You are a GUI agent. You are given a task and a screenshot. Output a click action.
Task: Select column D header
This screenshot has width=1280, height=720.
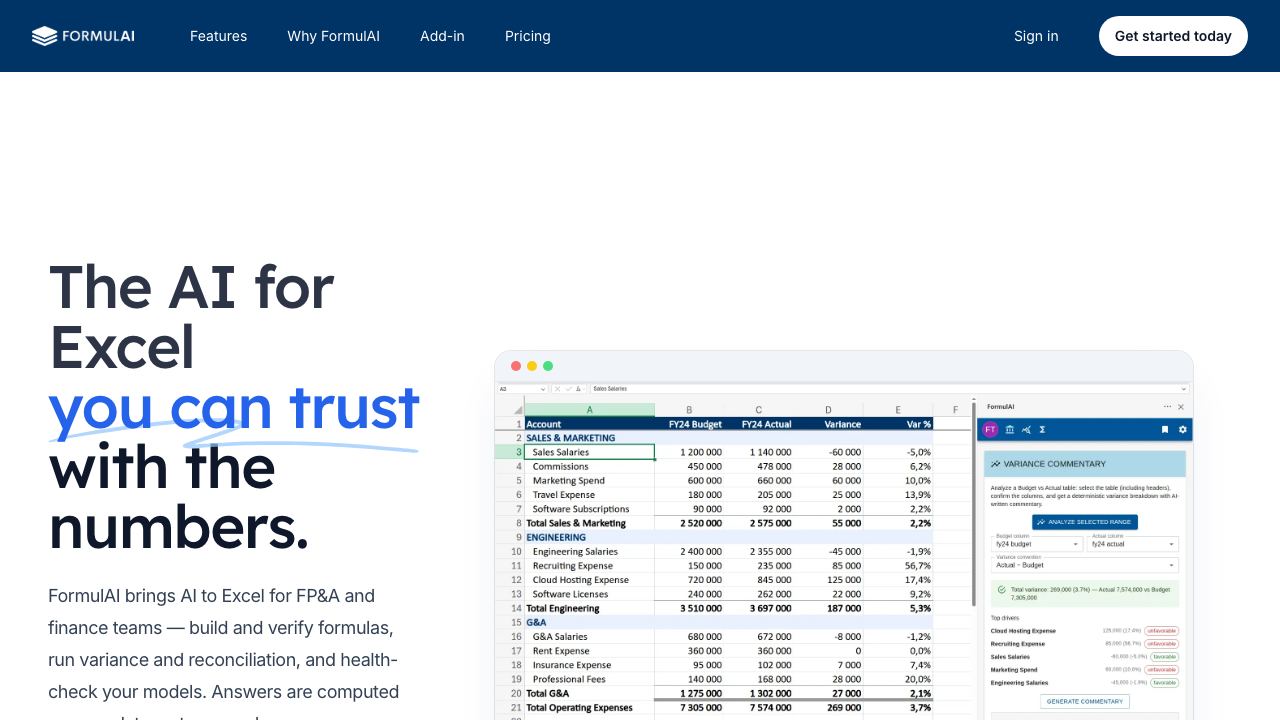tap(828, 410)
